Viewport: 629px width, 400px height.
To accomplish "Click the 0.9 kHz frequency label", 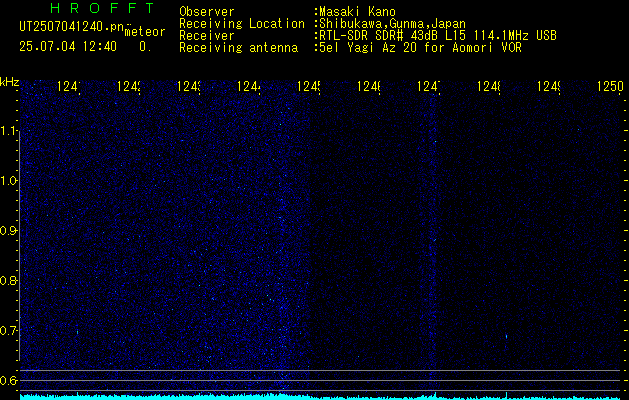I will [x=8, y=231].
